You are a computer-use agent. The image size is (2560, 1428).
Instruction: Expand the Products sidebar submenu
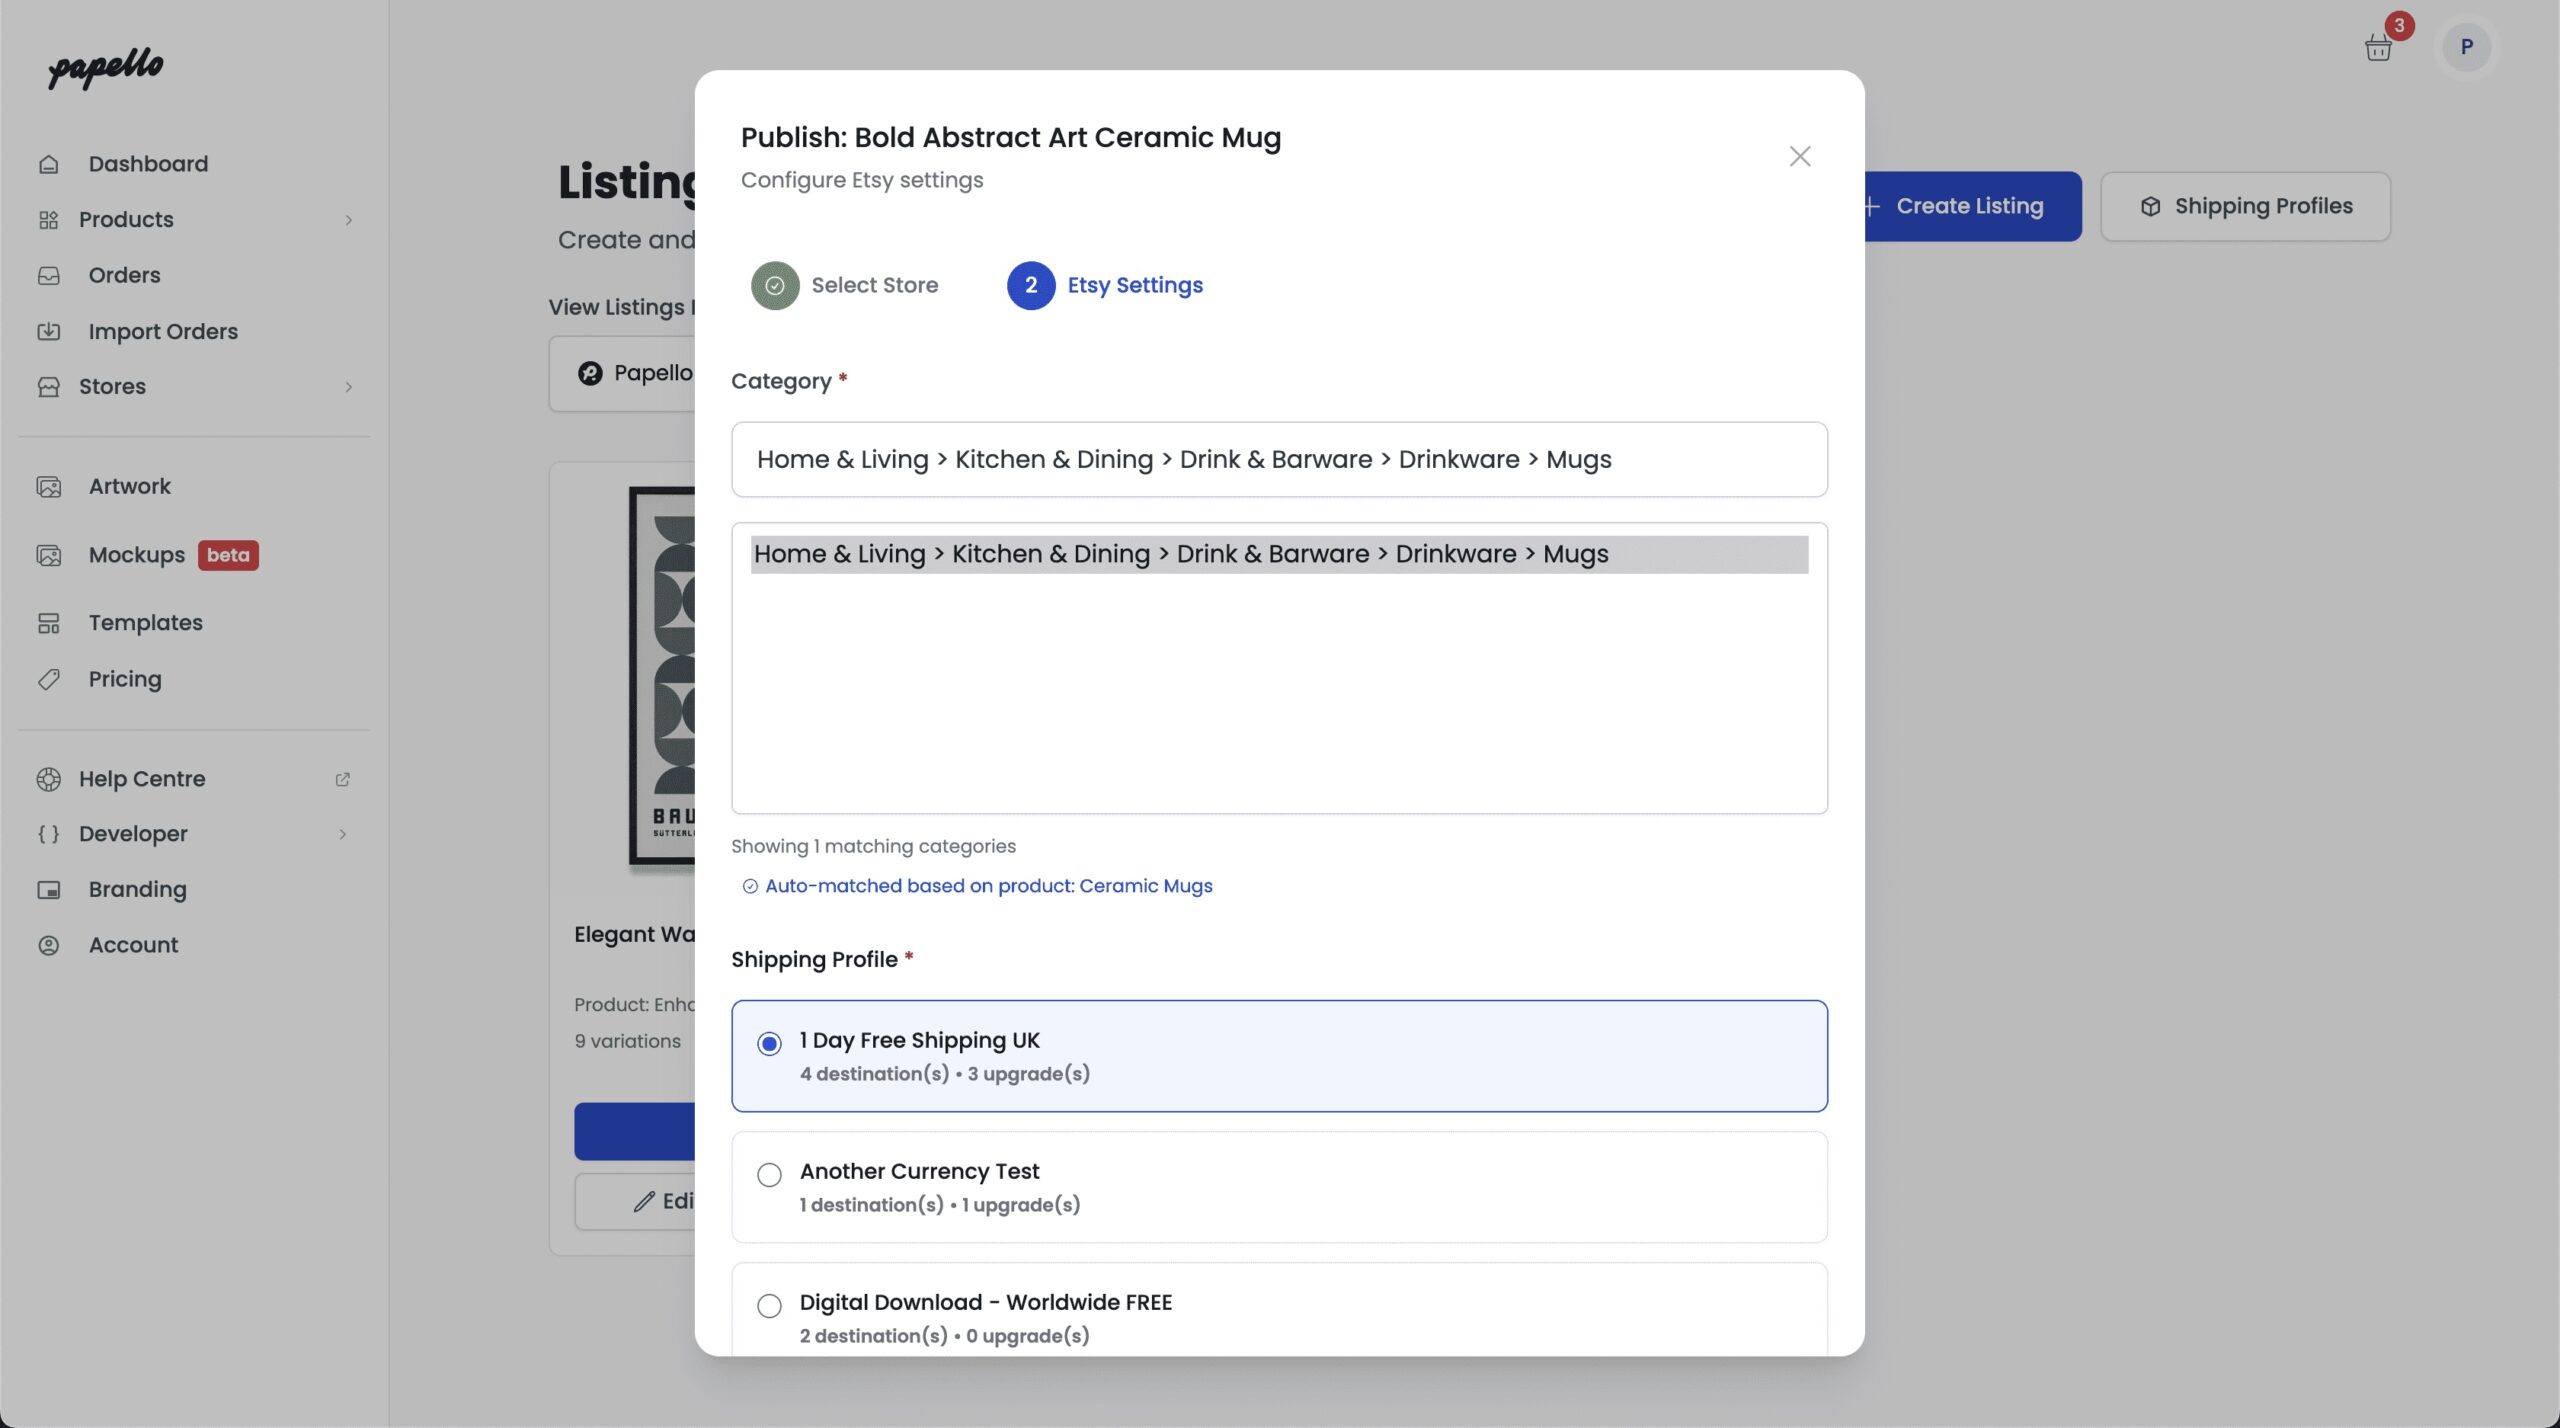348,220
